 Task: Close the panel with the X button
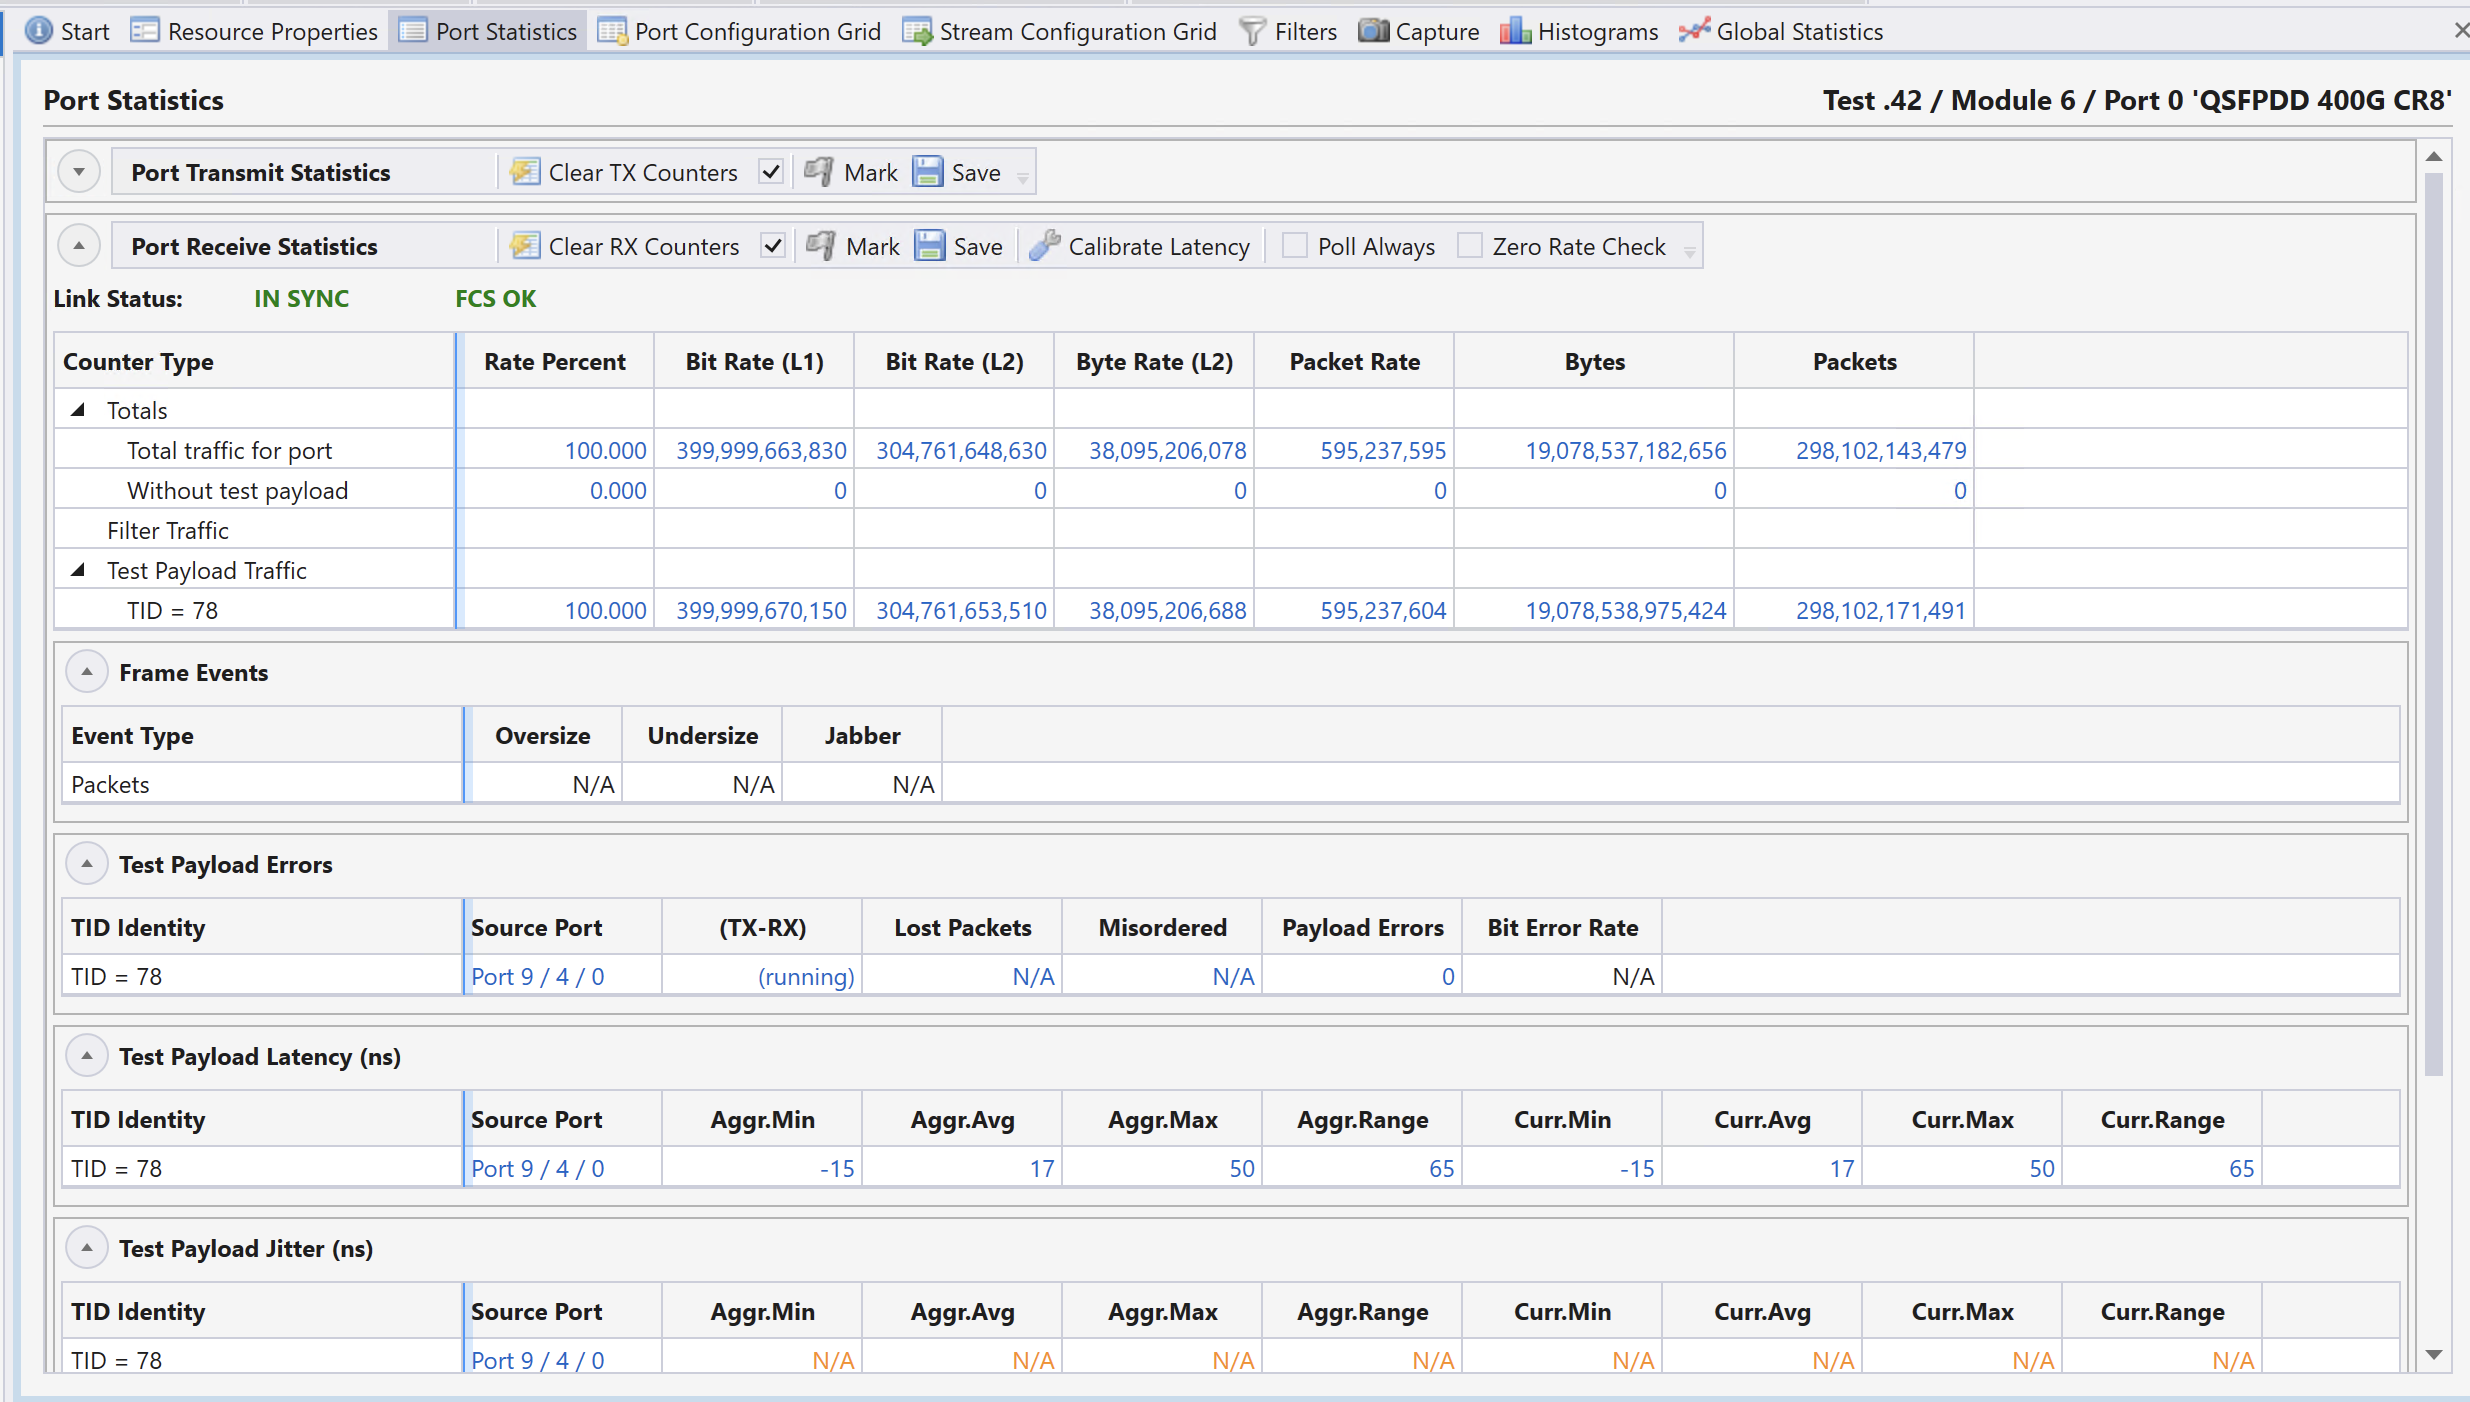[2460, 31]
